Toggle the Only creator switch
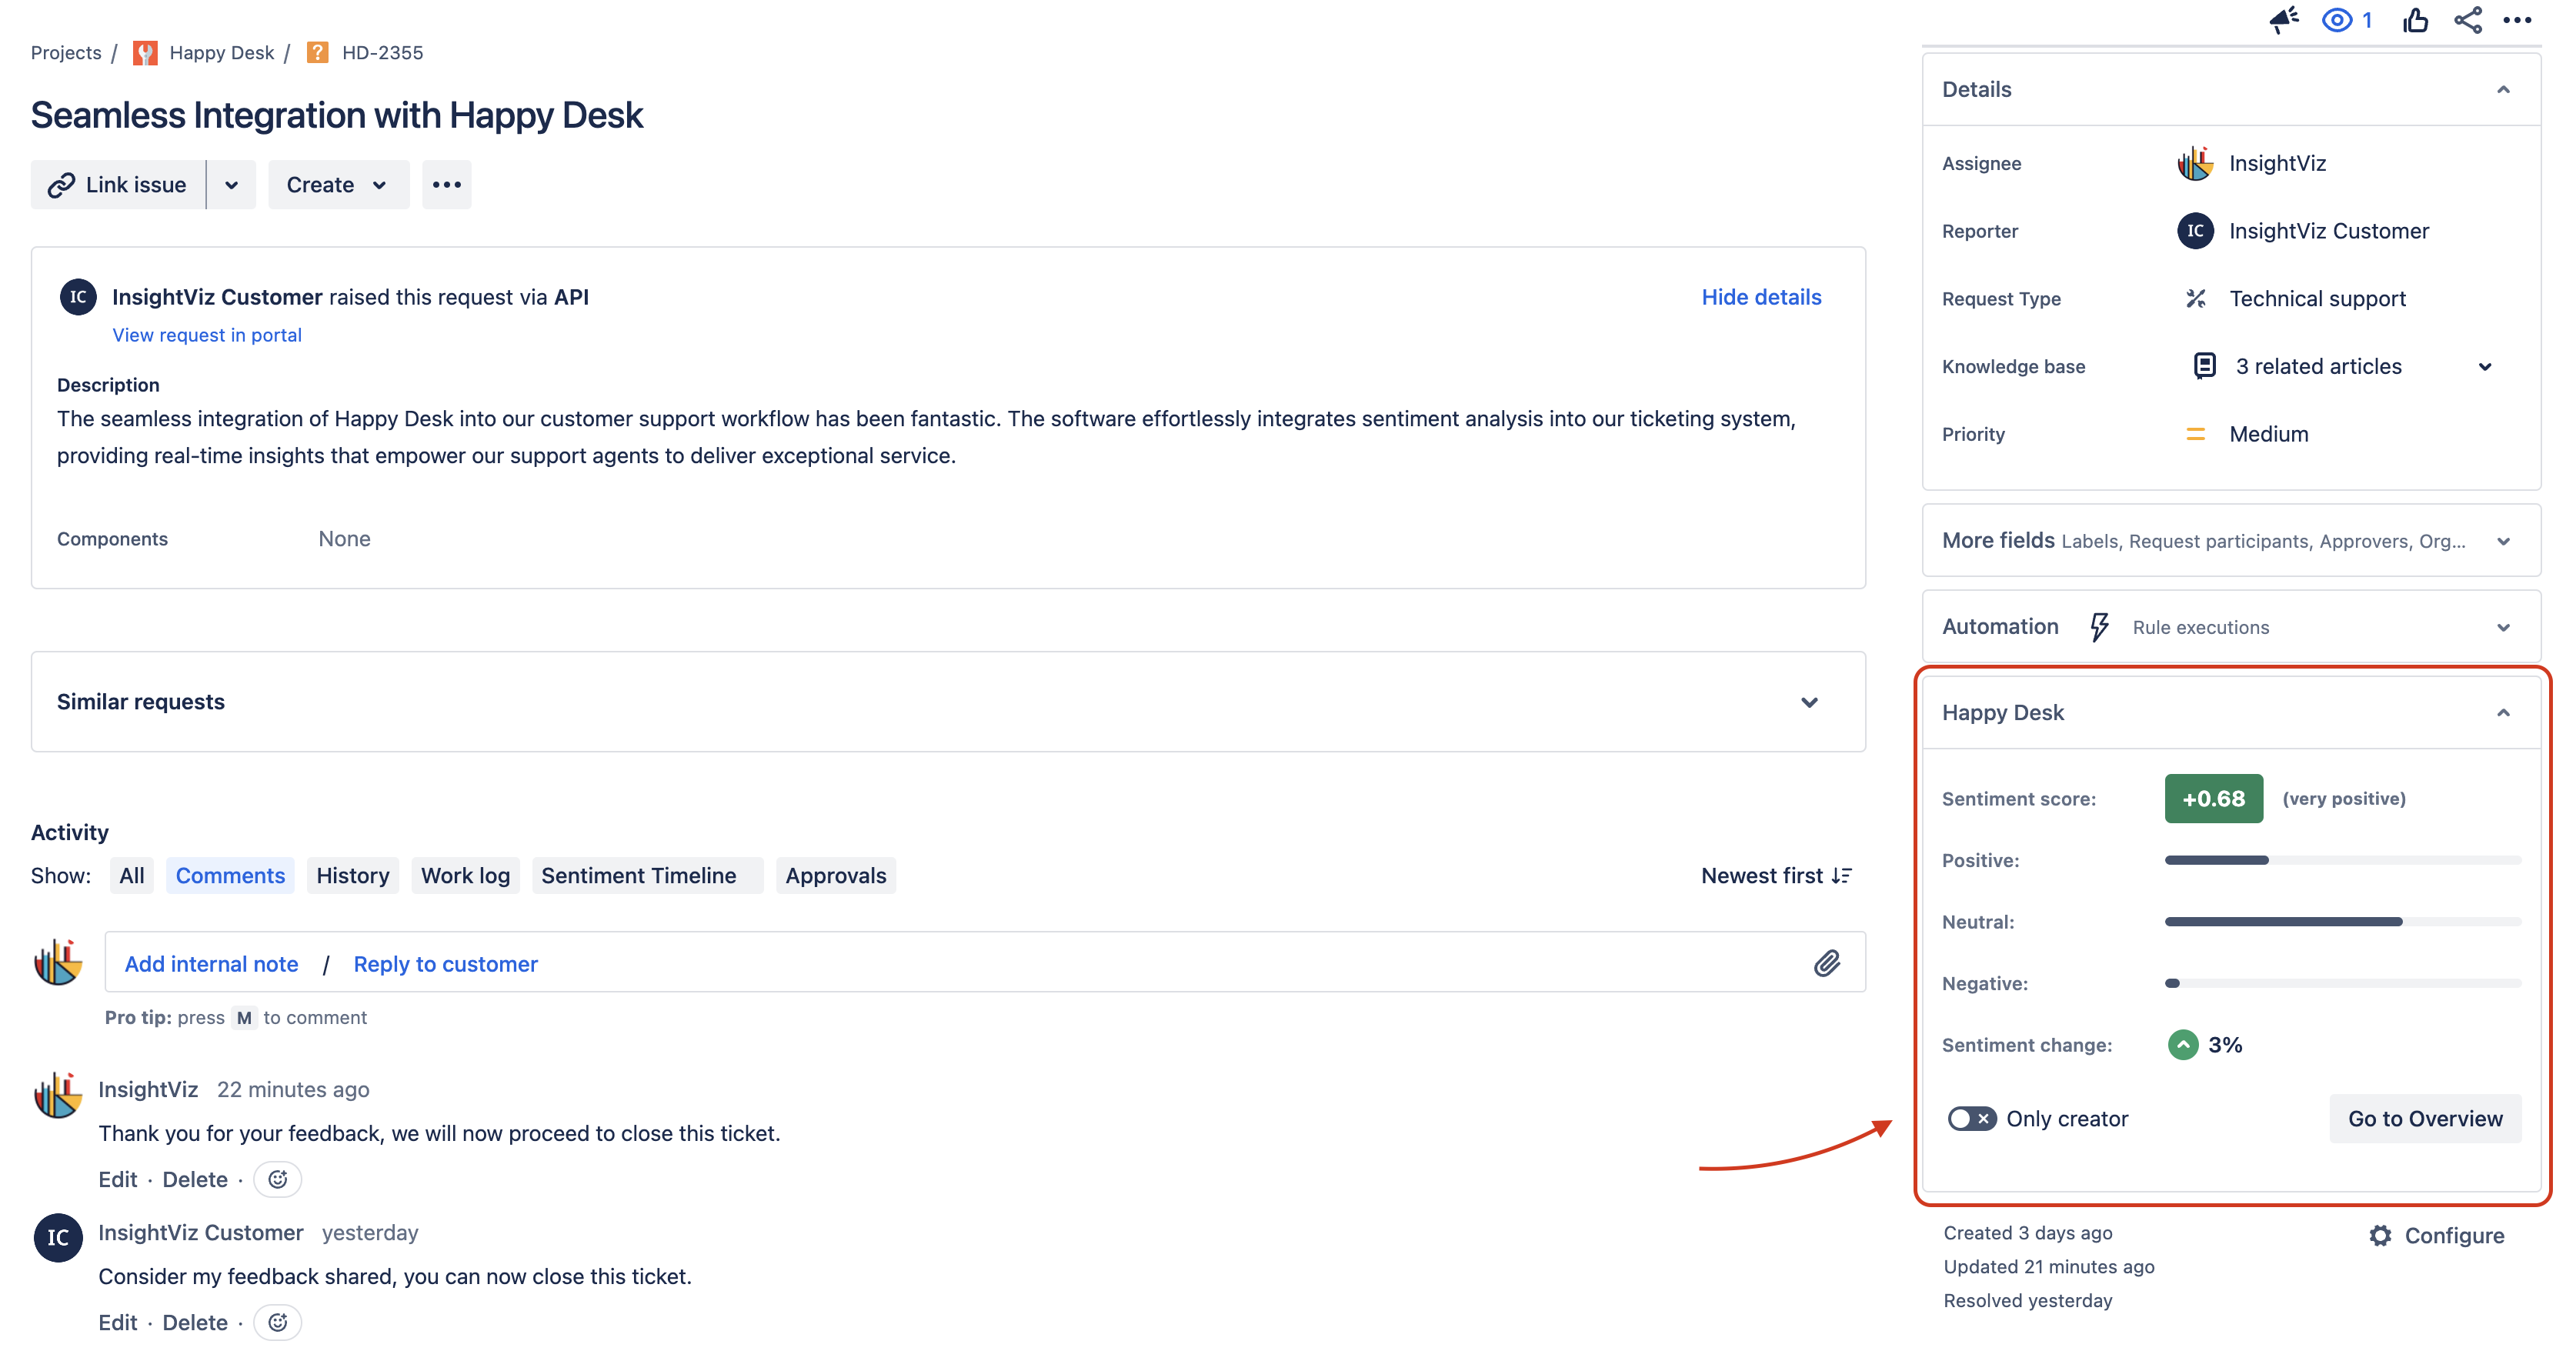This screenshot has height=1351, width=2576. point(1971,1118)
